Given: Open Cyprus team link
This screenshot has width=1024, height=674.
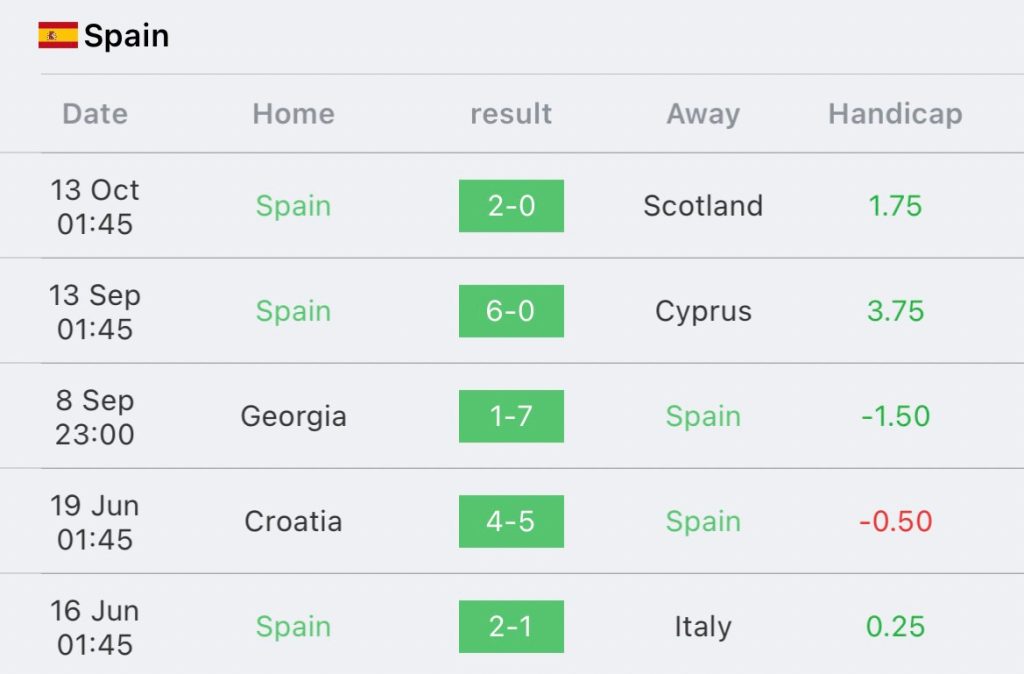Looking at the screenshot, I should tap(703, 312).
